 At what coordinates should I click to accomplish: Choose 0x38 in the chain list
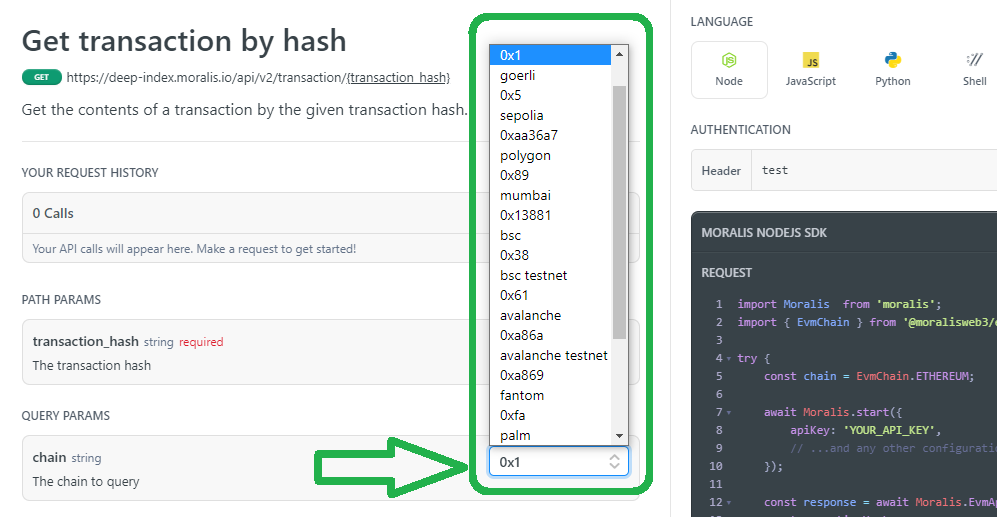point(550,255)
